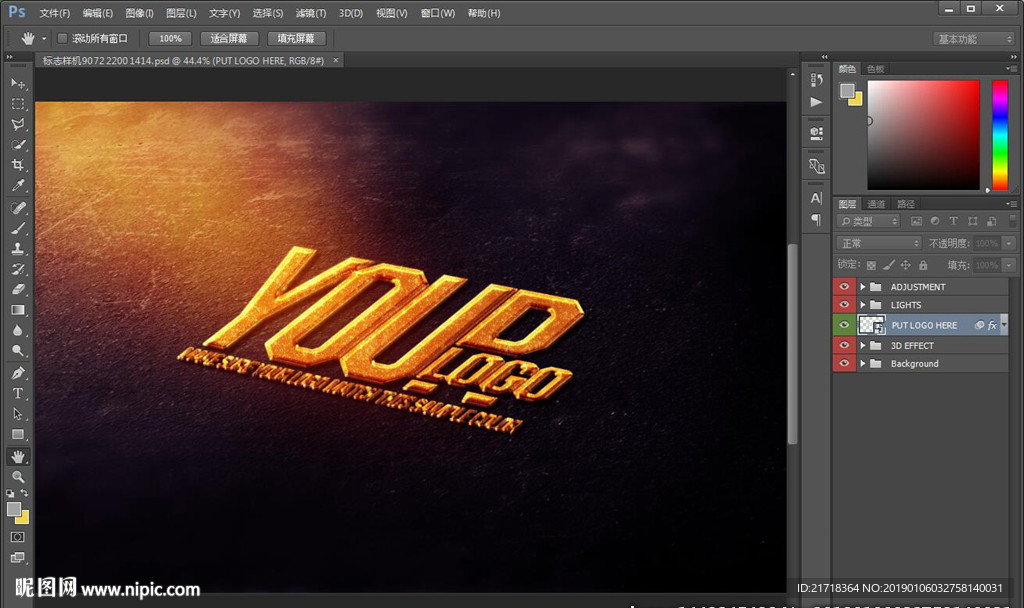The image size is (1024, 608).
Task: Expand the LIGHTS group
Action: coord(863,305)
